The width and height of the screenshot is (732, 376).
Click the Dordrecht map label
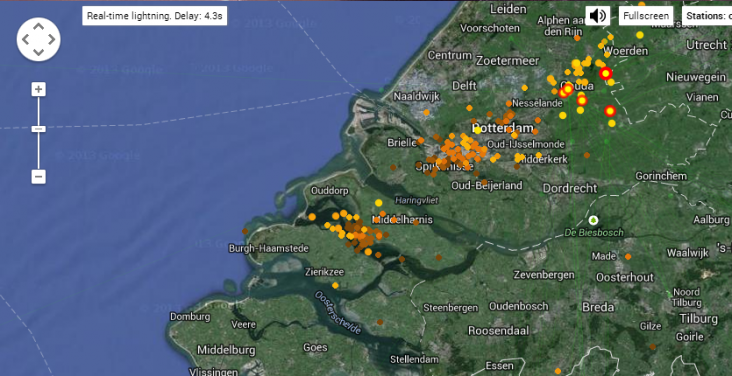coord(570,188)
